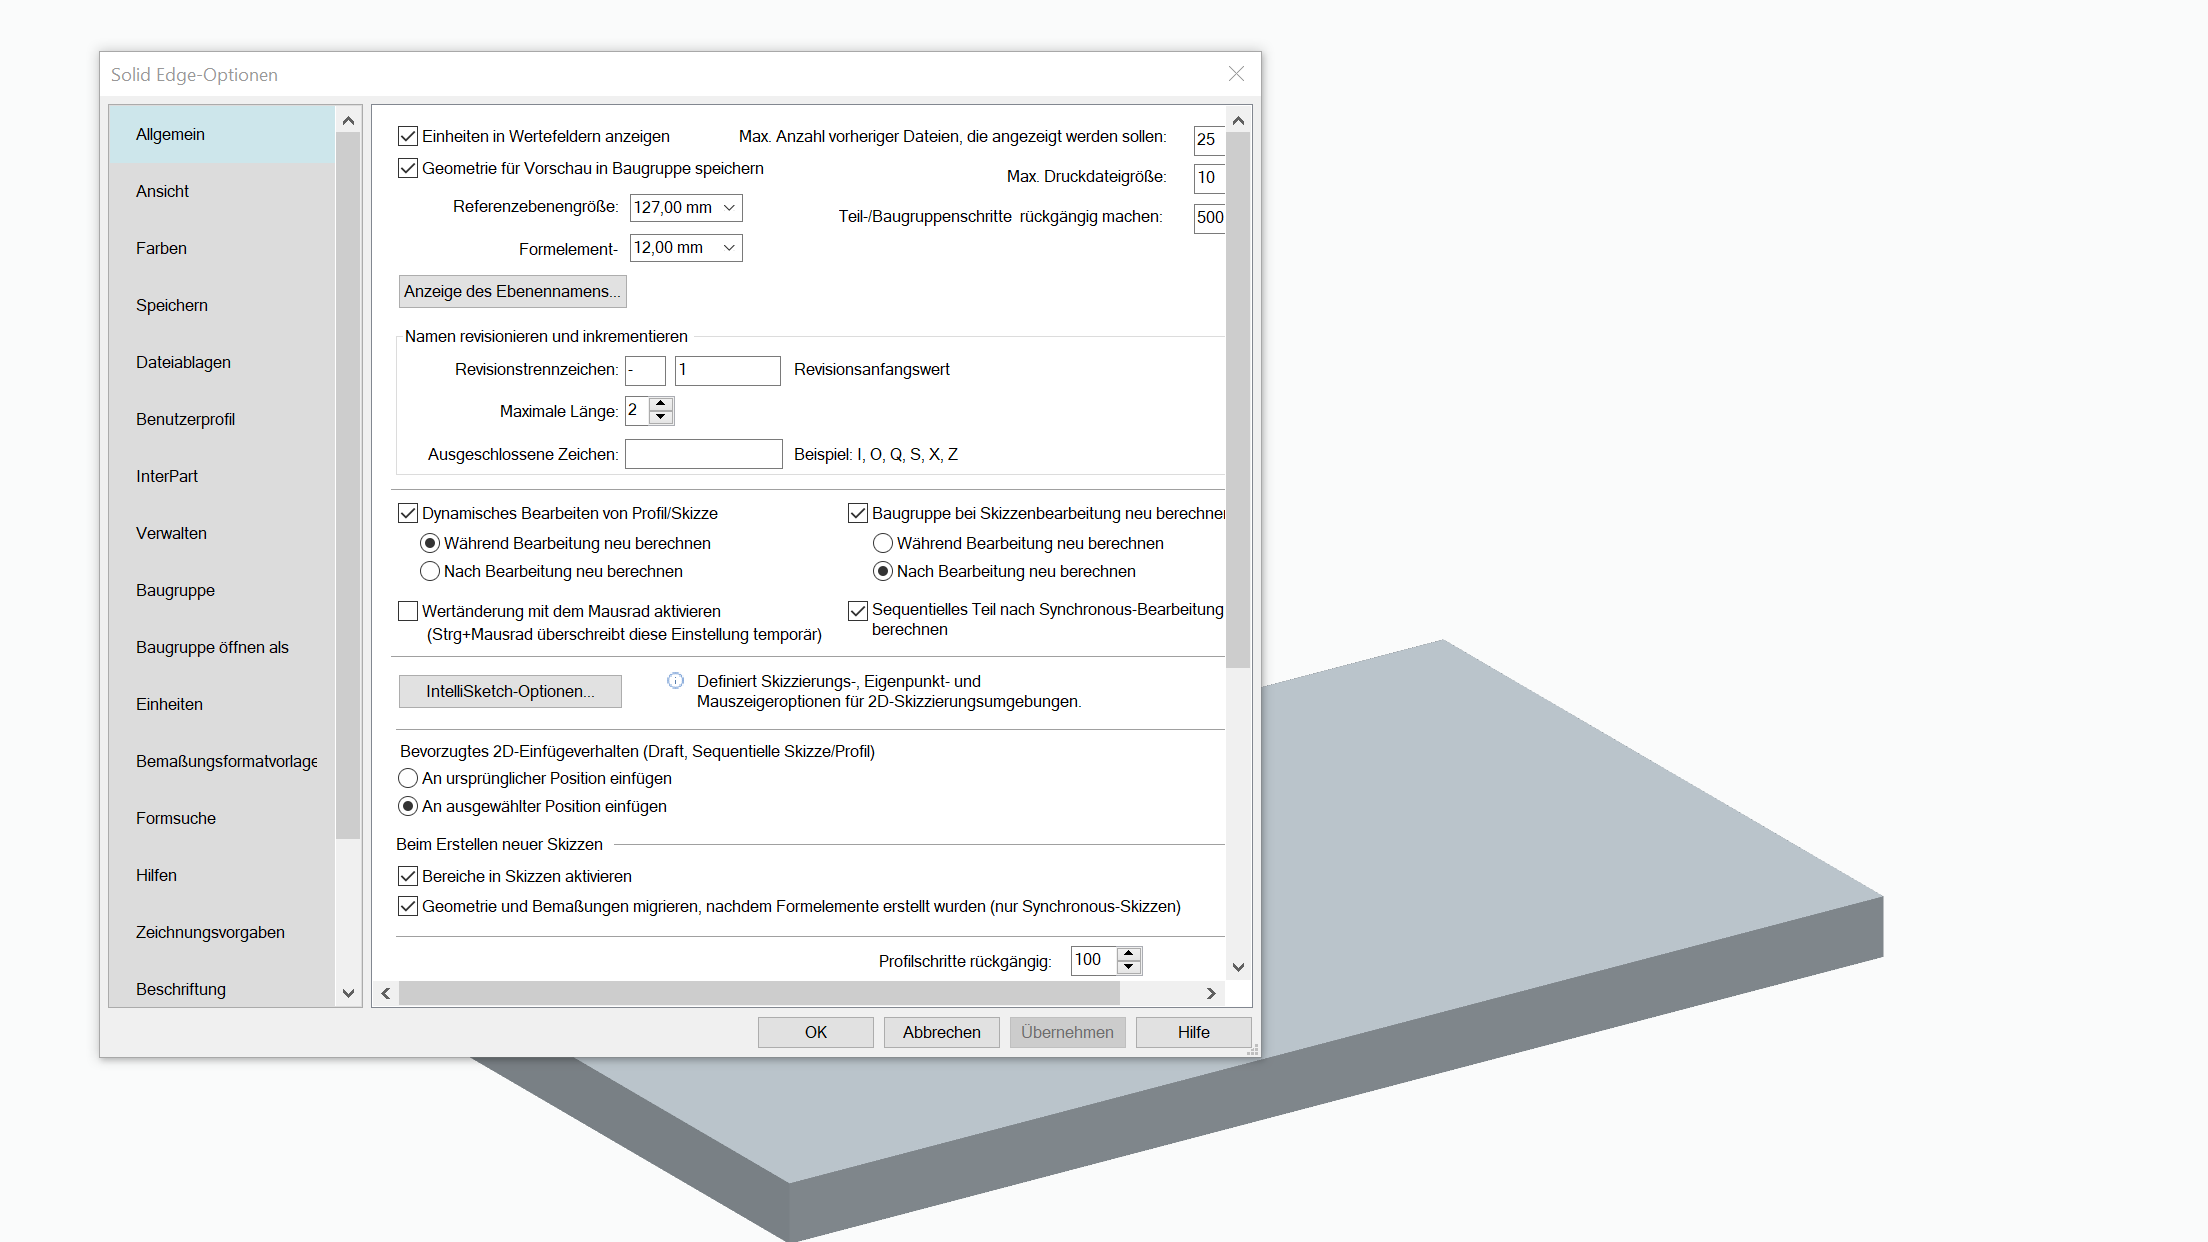Select An ursprünglicher Position einfügen radio

click(x=408, y=778)
